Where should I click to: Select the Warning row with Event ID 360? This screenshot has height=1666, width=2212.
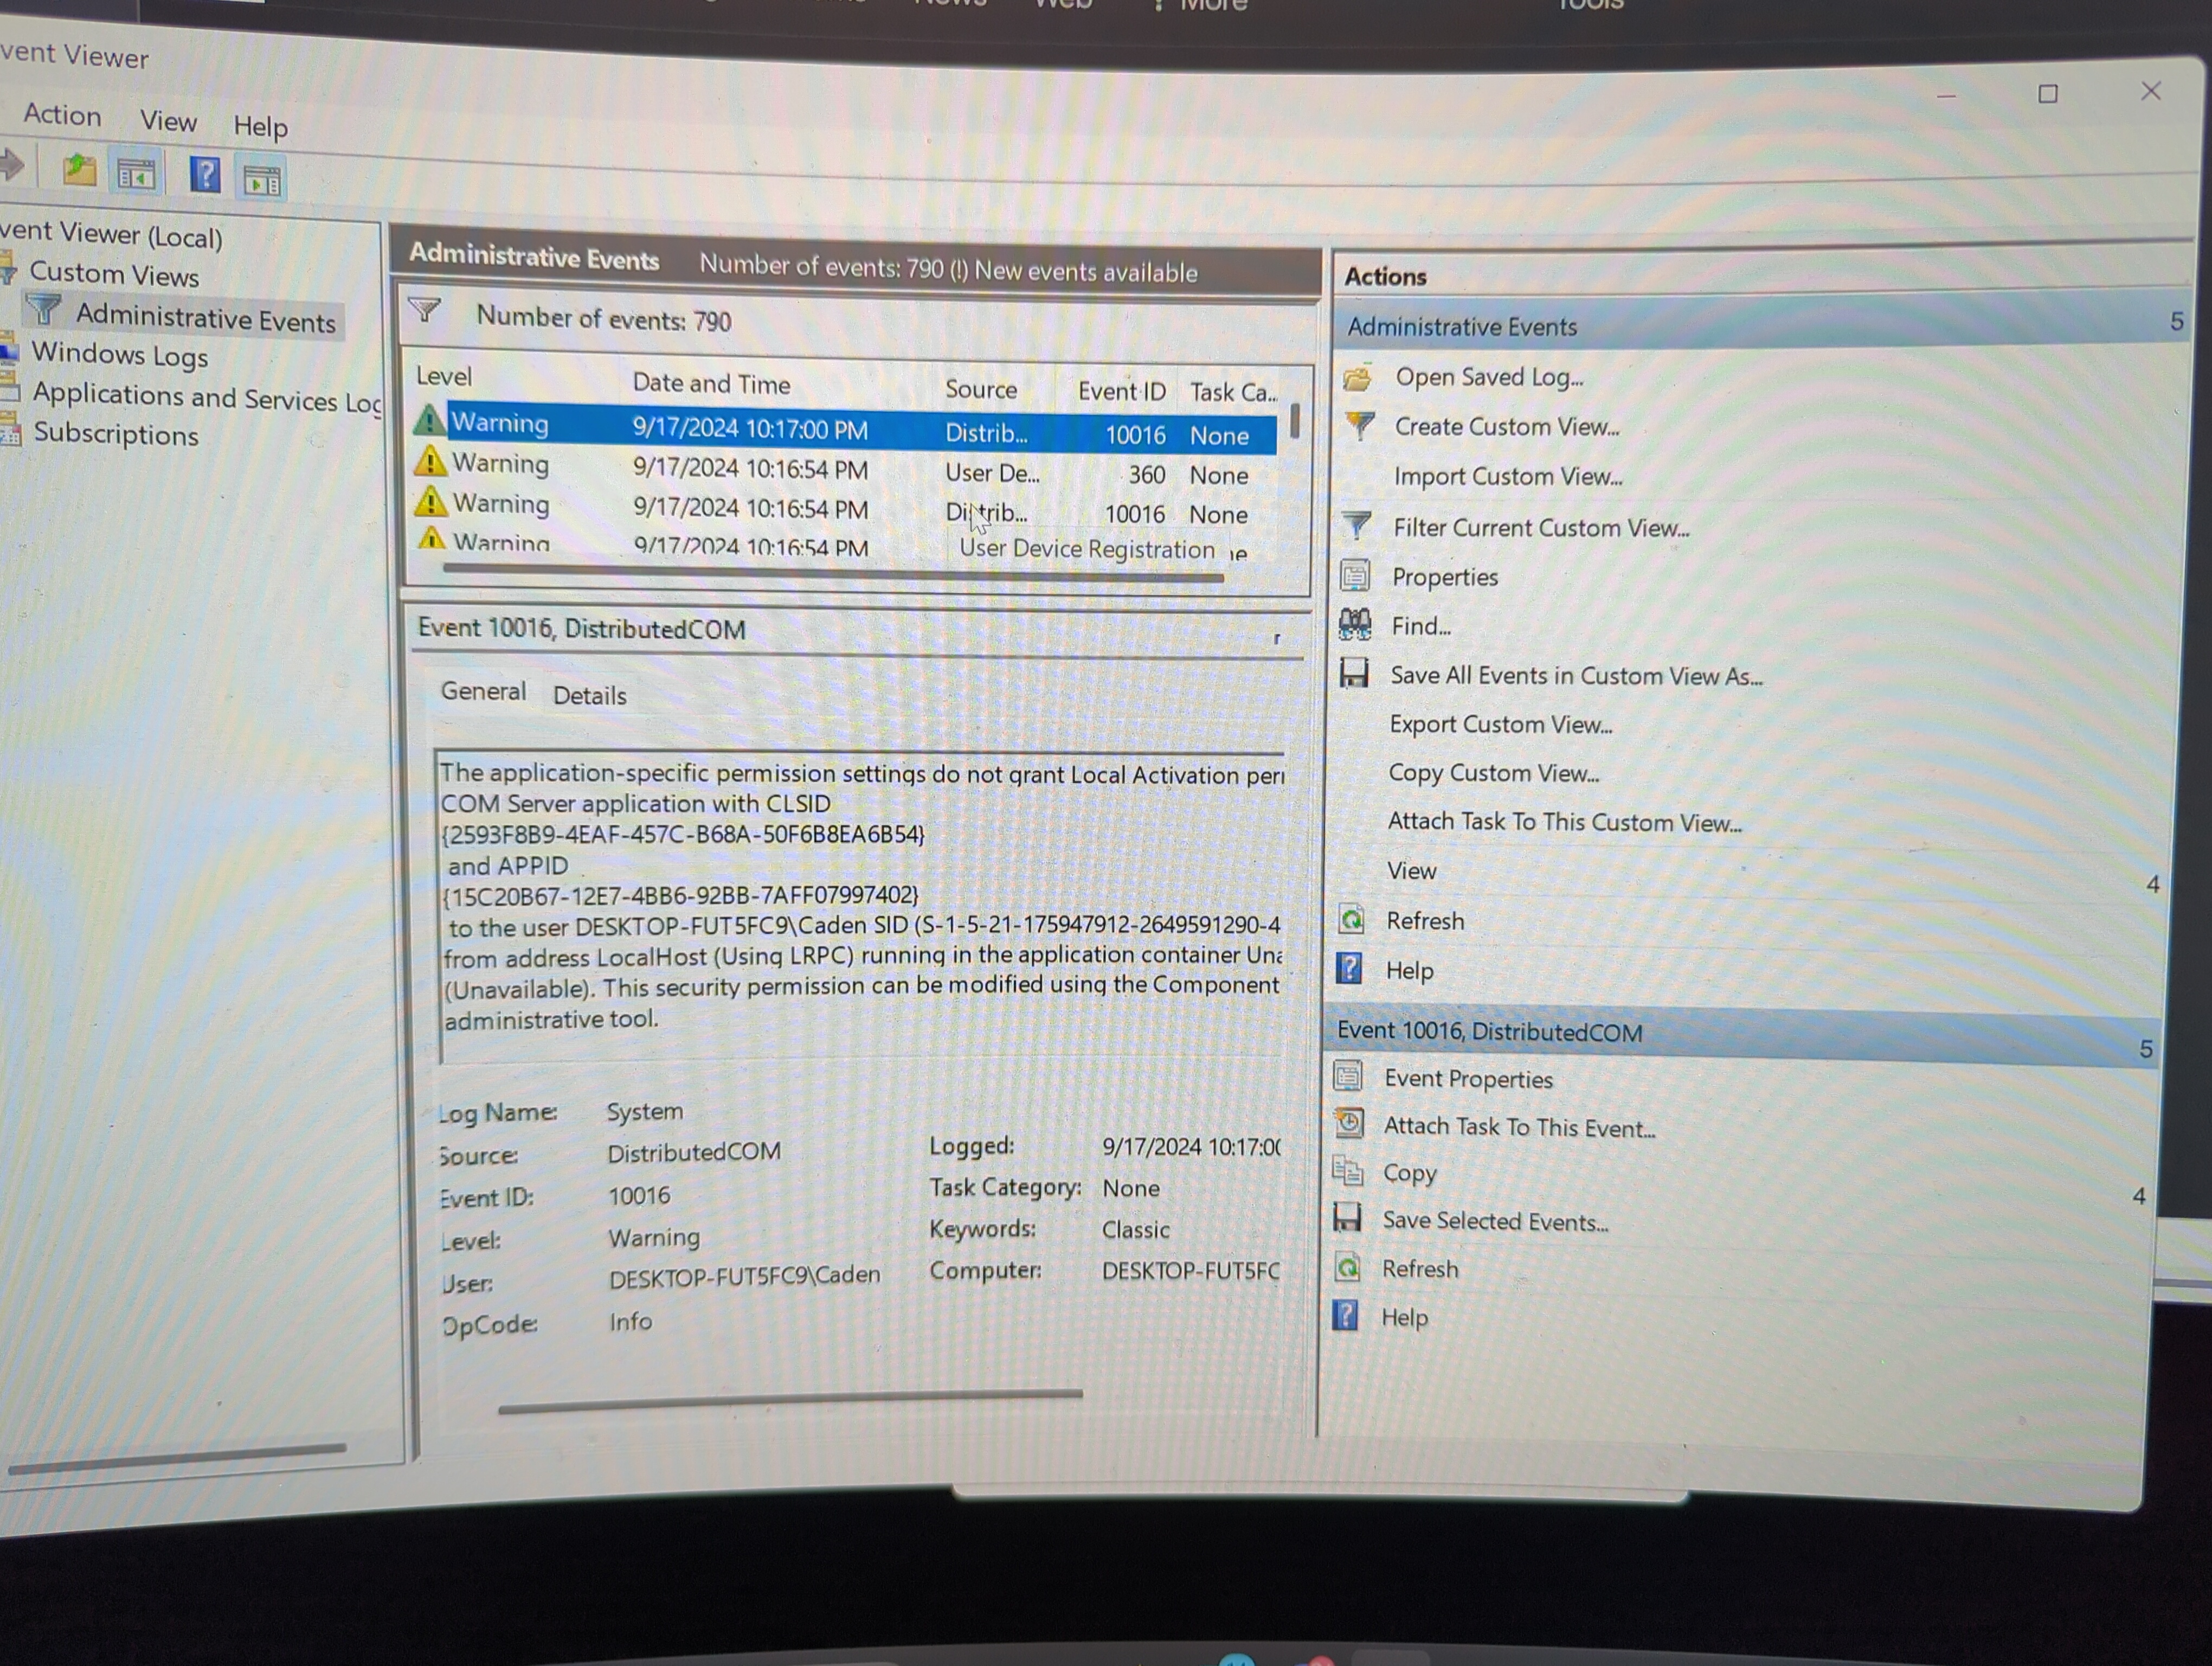(x=846, y=469)
